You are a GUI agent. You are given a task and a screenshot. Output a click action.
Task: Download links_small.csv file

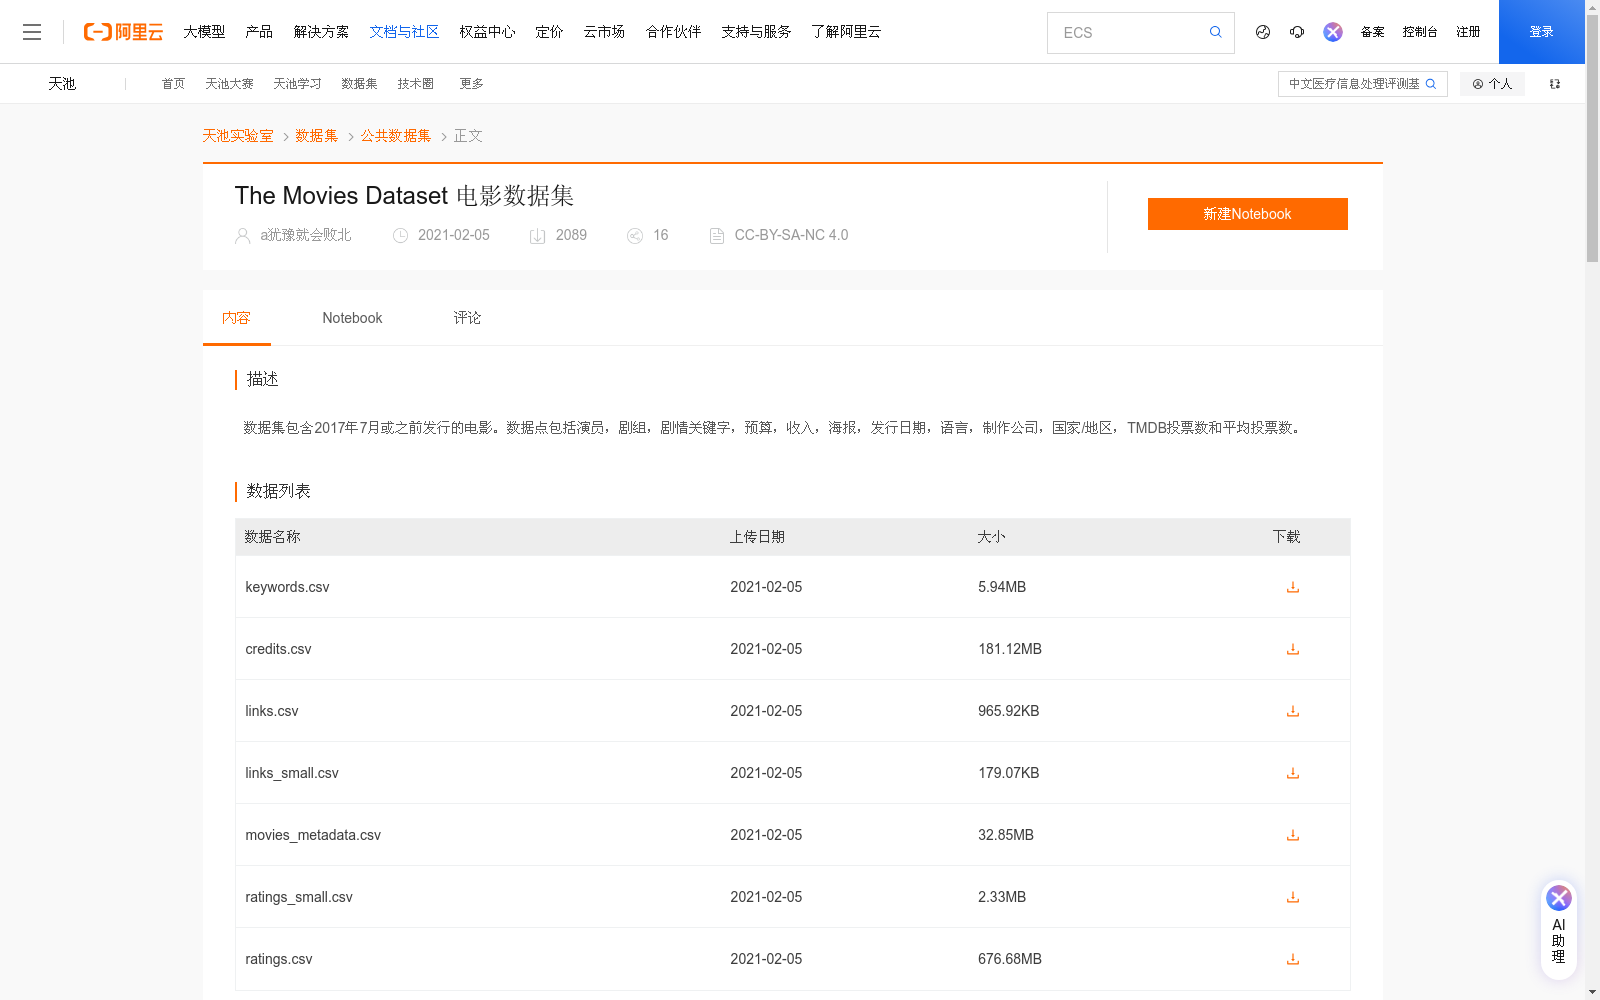(x=1293, y=773)
